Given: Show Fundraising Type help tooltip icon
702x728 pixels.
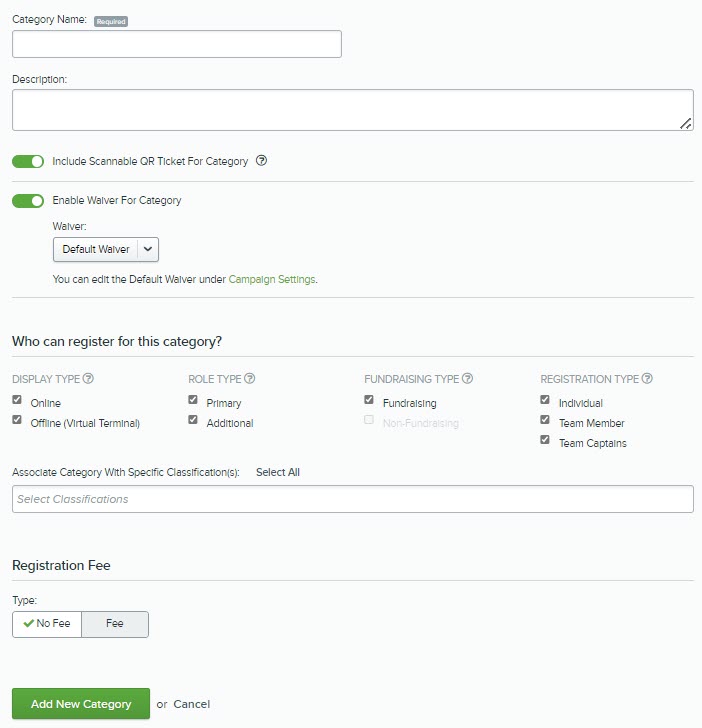Looking at the screenshot, I should (x=468, y=378).
